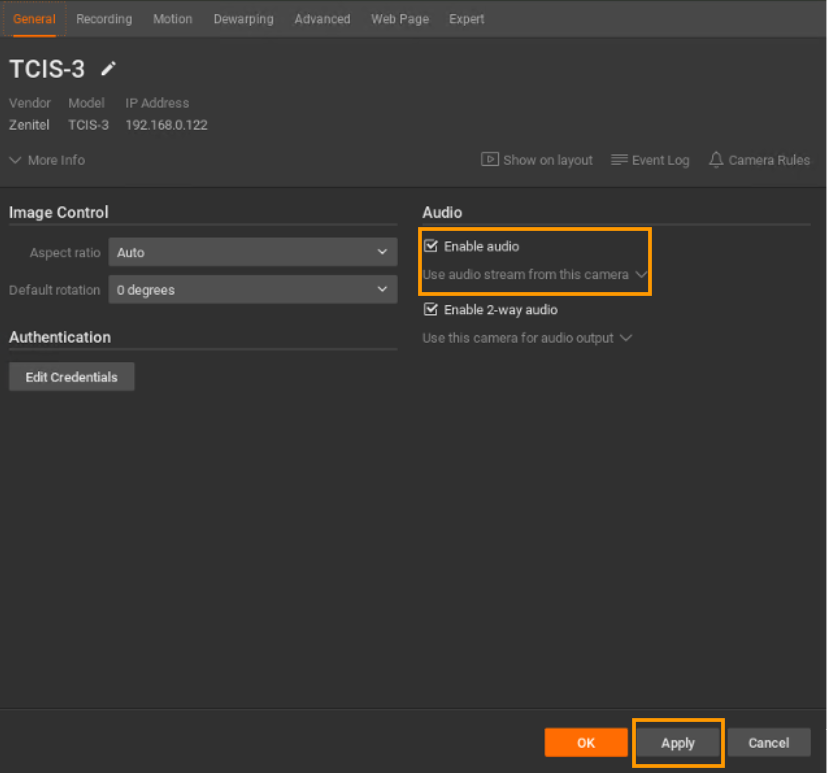The image size is (830, 776).
Task: Confirm settings with the OK button
Action: pos(586,743)
